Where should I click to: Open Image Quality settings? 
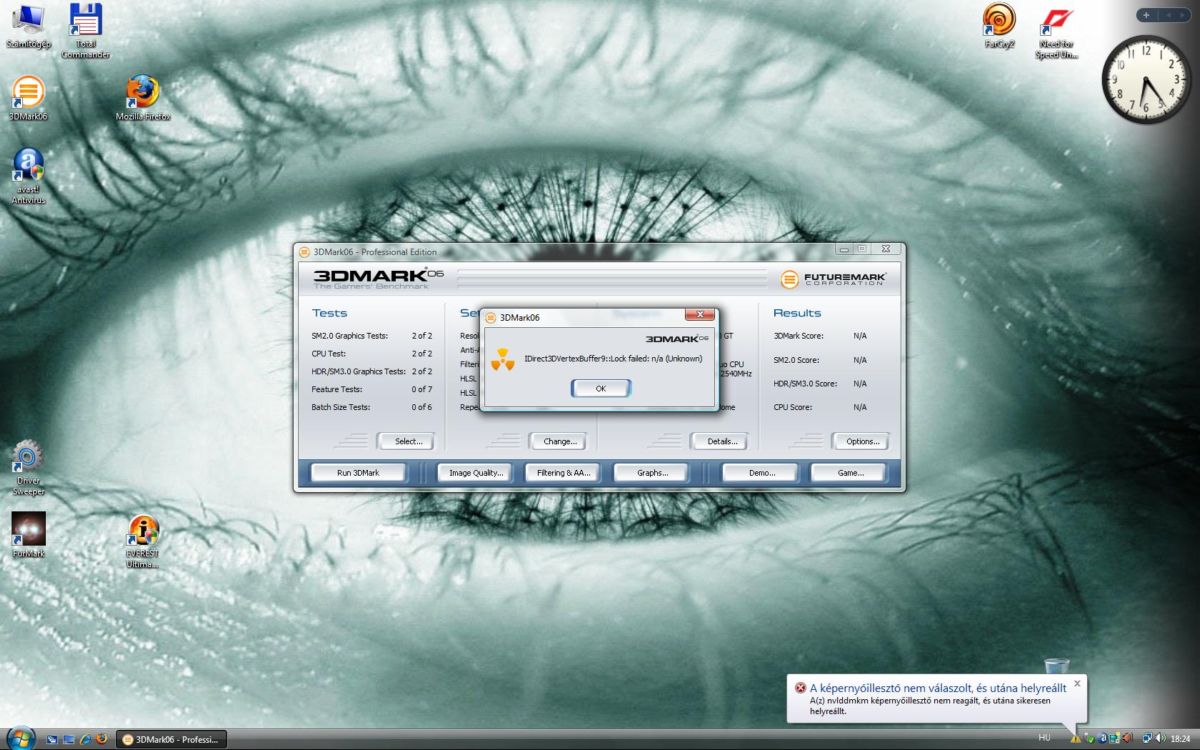coord(476,473)
